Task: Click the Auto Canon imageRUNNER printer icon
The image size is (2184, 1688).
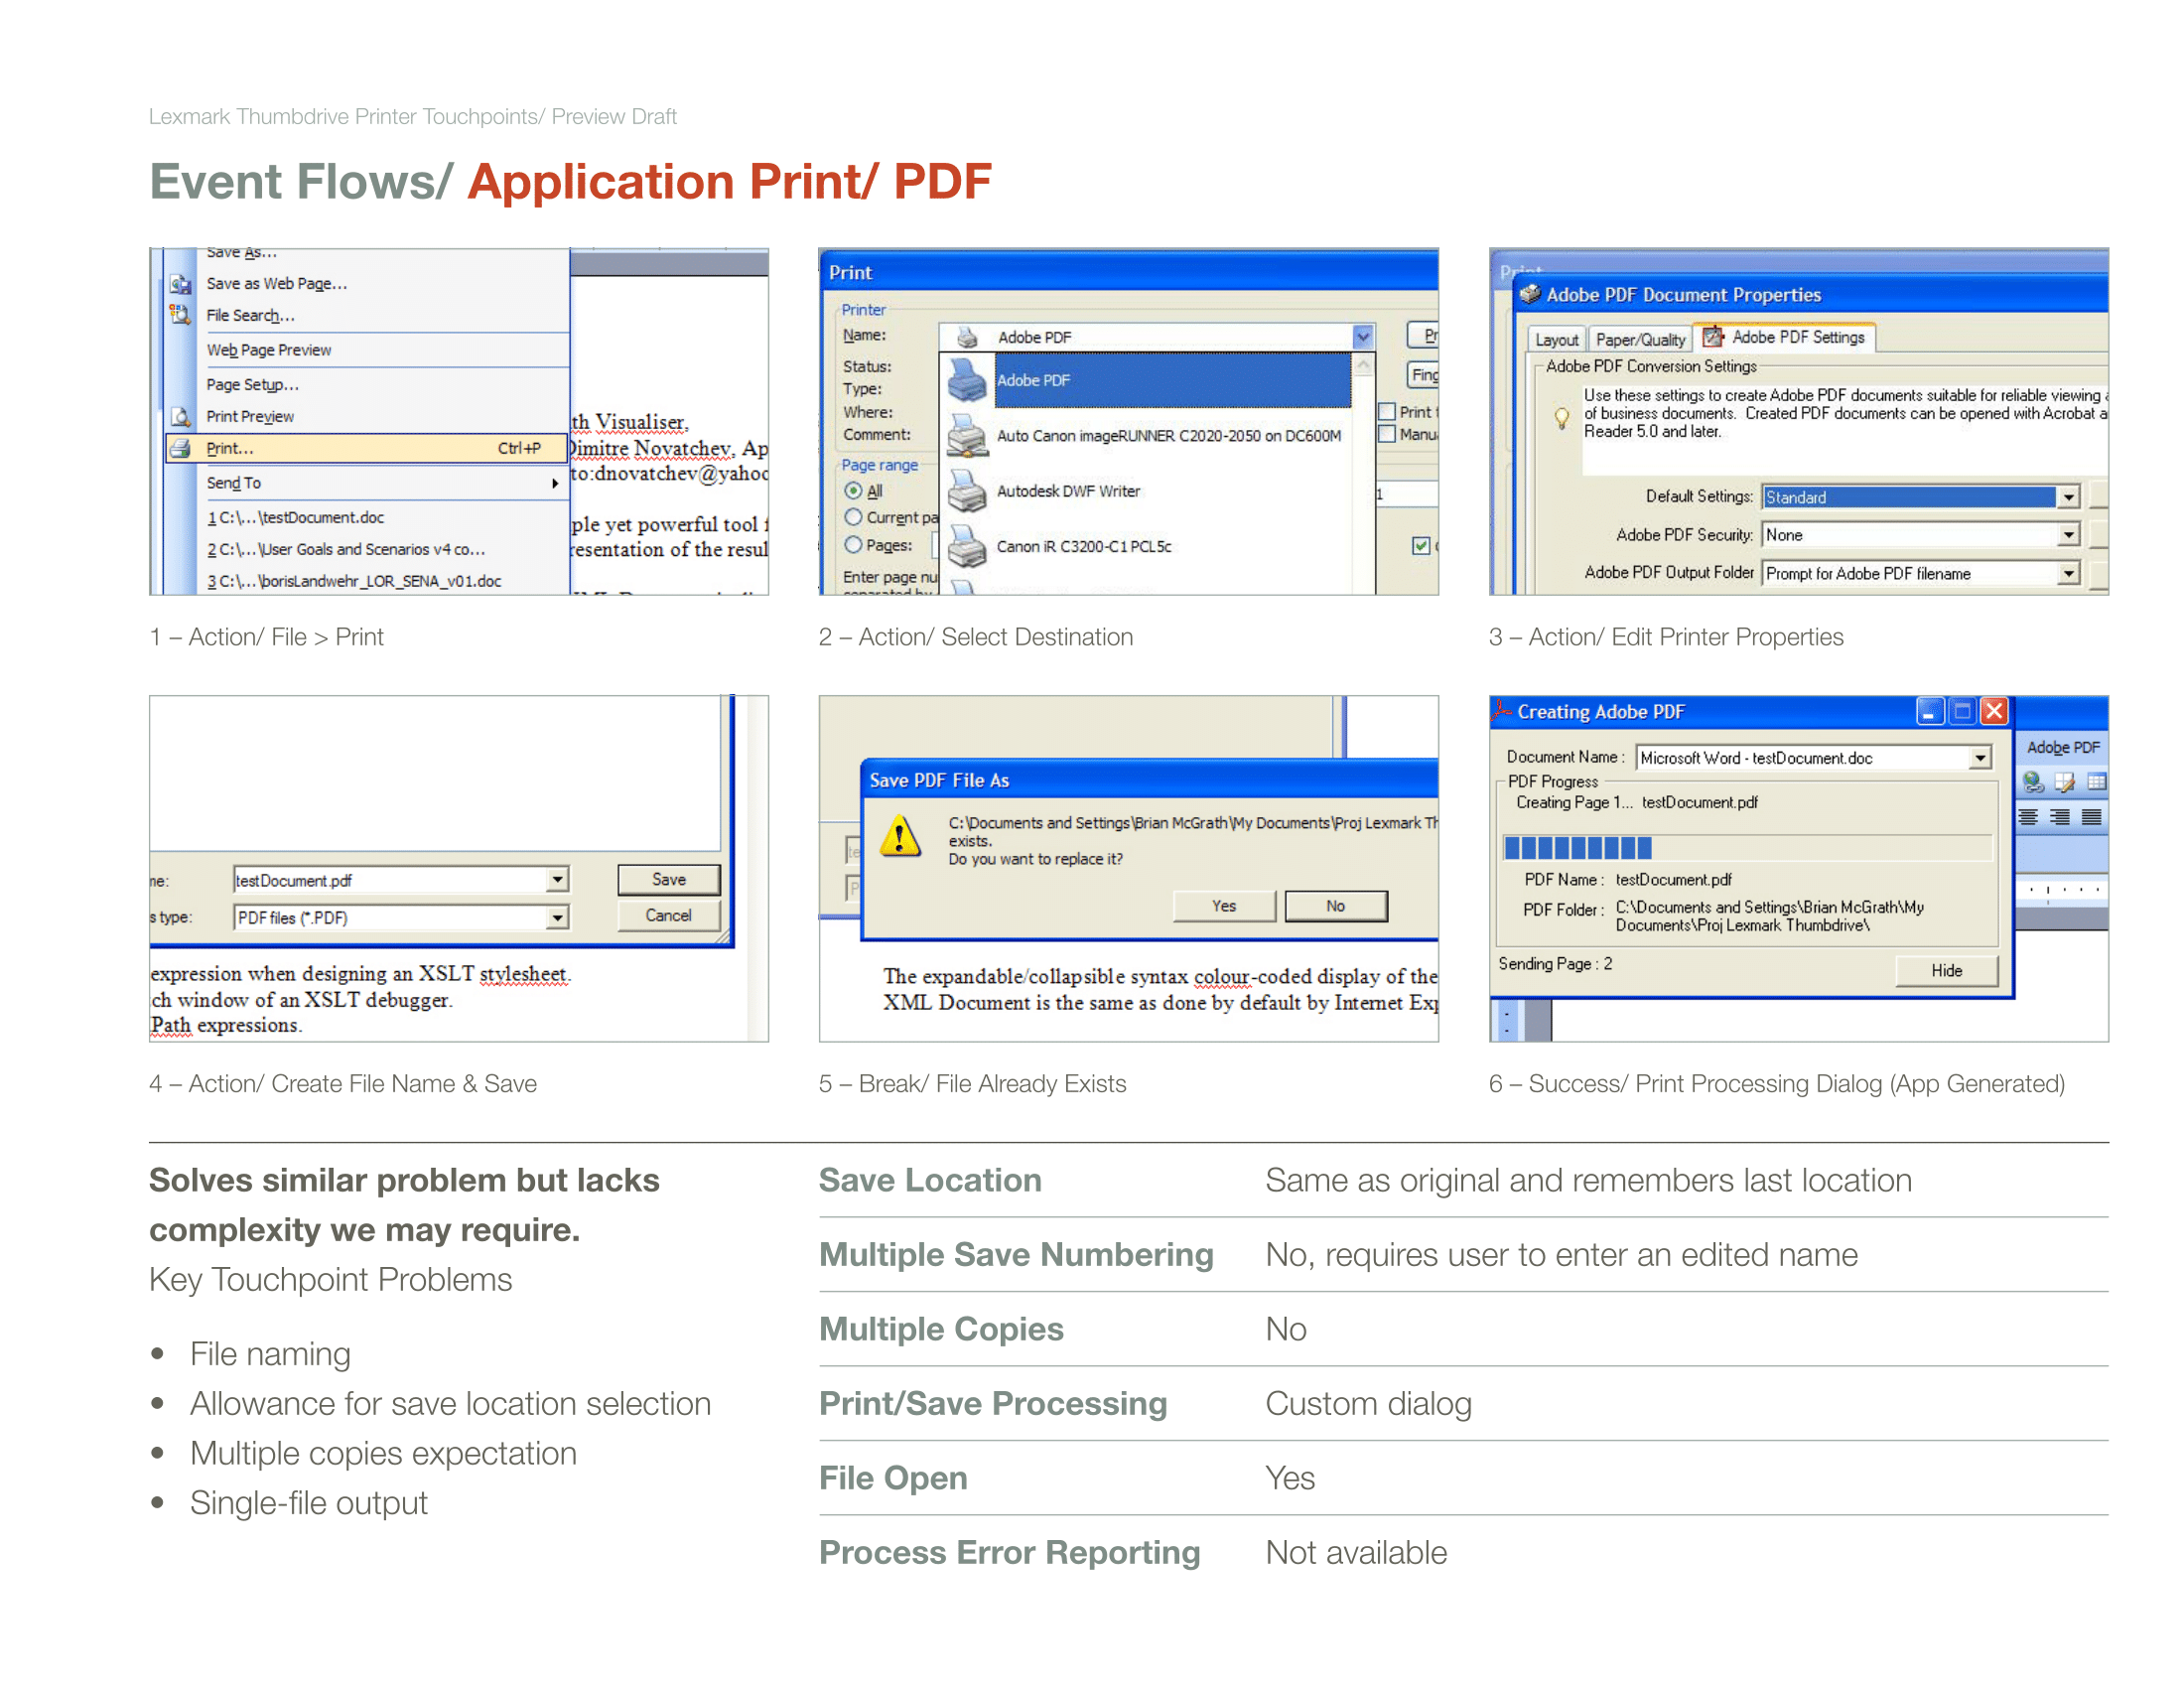Action: click(967, 436)
